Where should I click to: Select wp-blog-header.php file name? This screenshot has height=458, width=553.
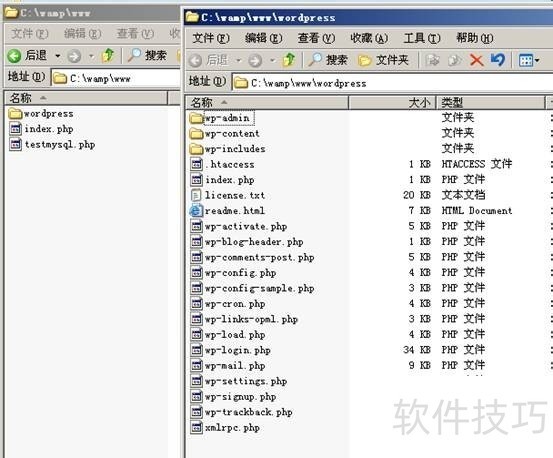click(x=254, y=242)
